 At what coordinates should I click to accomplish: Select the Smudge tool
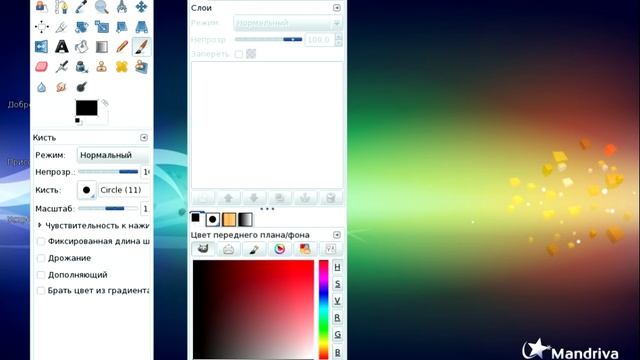61,87
